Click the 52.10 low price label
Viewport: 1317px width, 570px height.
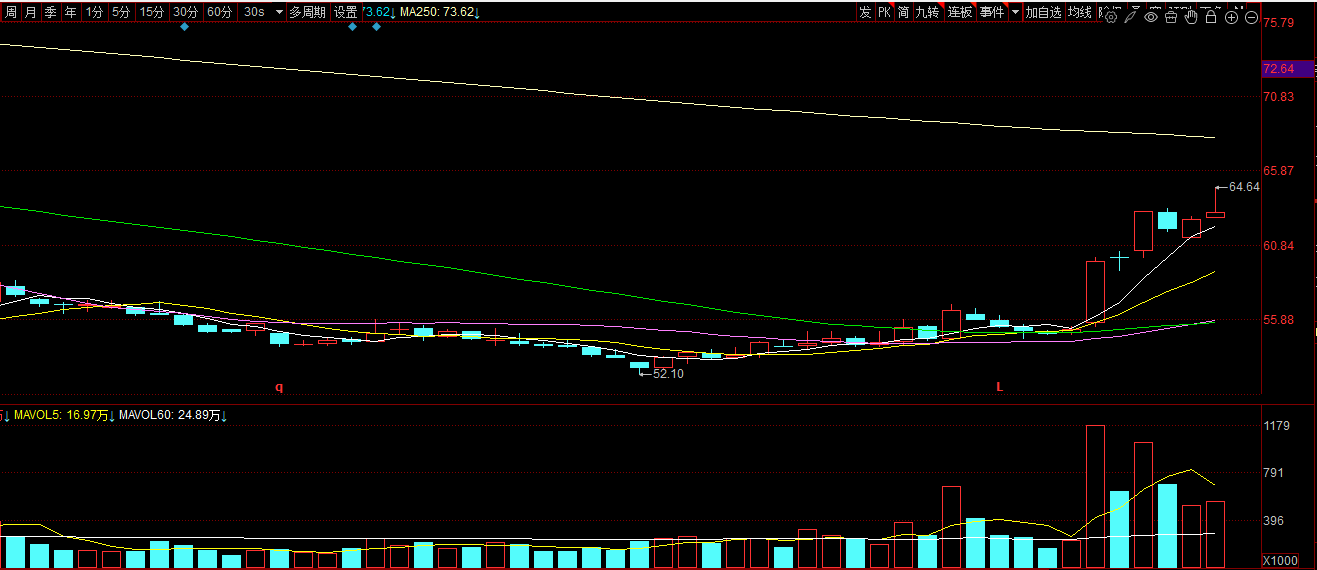tap(668, 373)
